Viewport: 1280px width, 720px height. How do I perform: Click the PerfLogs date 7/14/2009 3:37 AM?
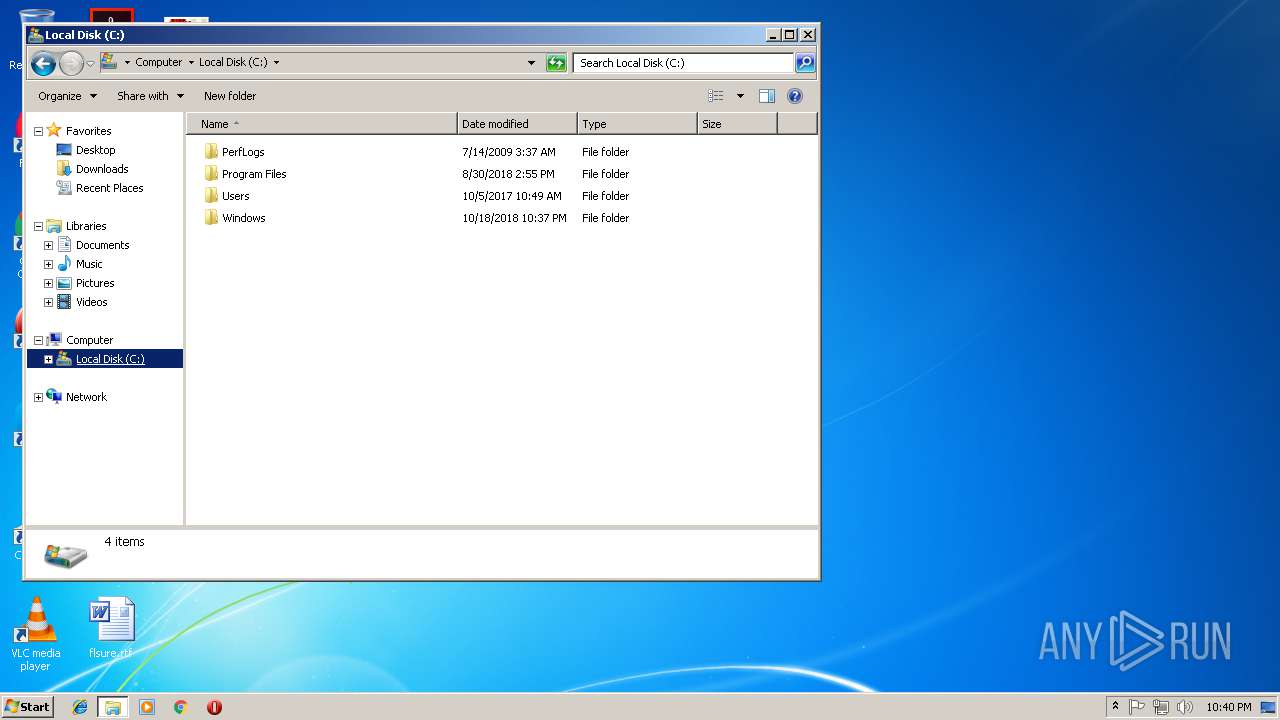508,152
